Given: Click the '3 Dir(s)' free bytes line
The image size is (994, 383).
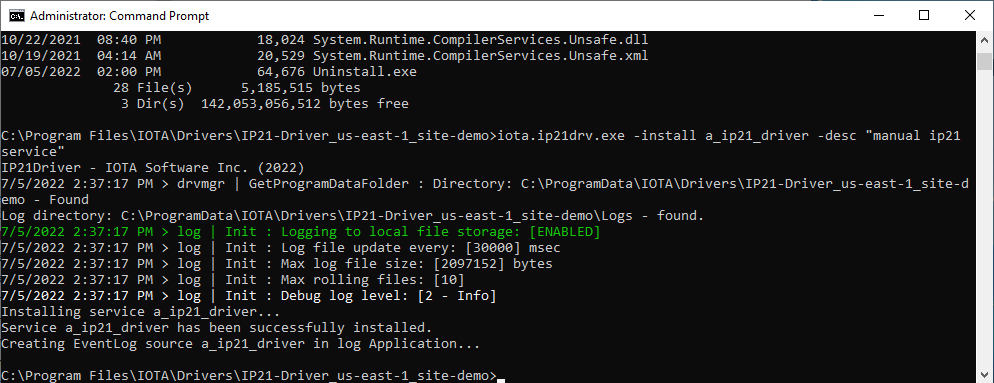Looking at the screenshot, I should [264, 103].
